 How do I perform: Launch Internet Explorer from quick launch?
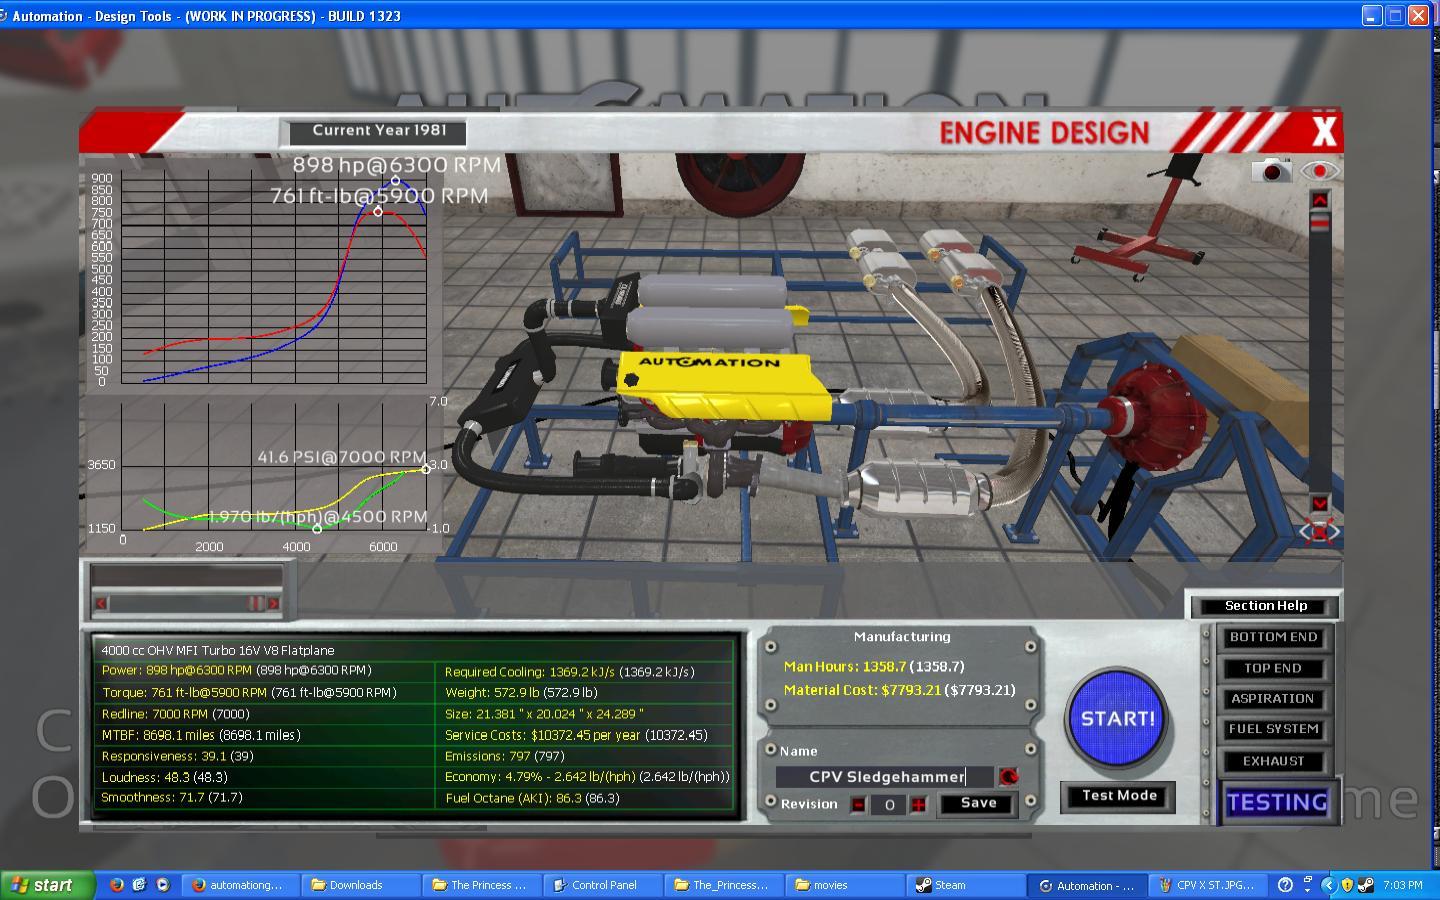140,885
